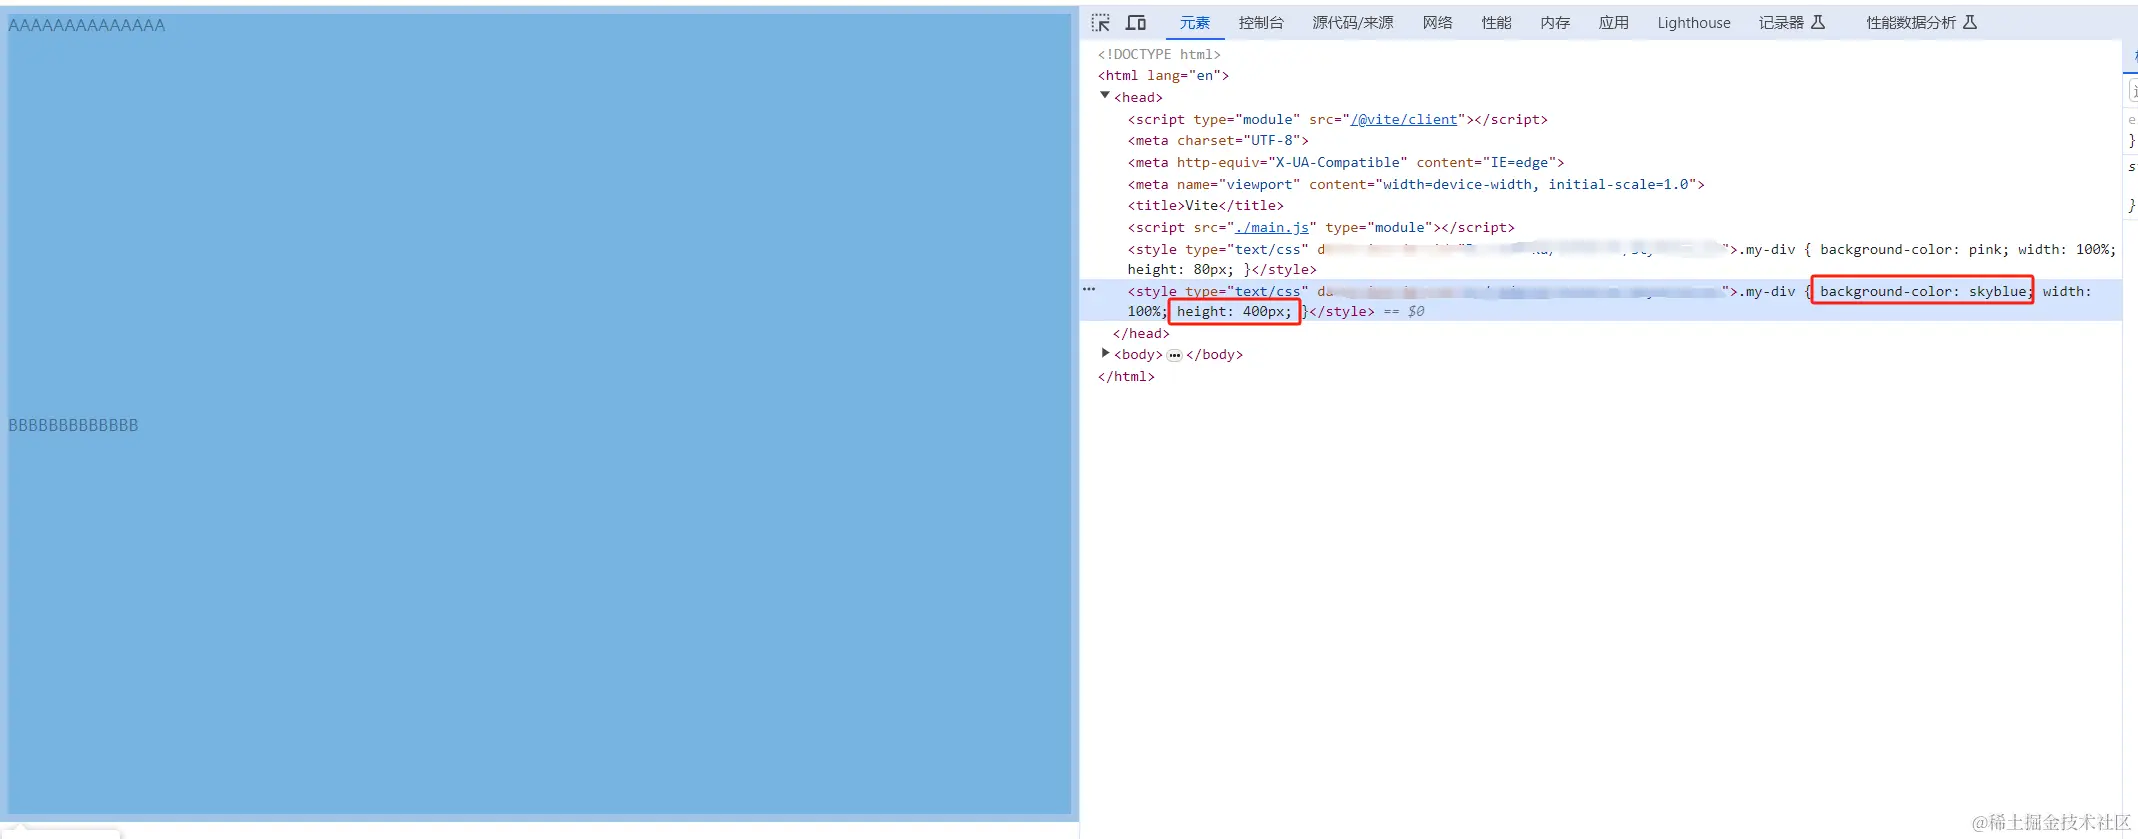Viewport: 2138px width, 839px height.
Task: Open the 元素 (Elements) tab
Action: click(1195, 23)
